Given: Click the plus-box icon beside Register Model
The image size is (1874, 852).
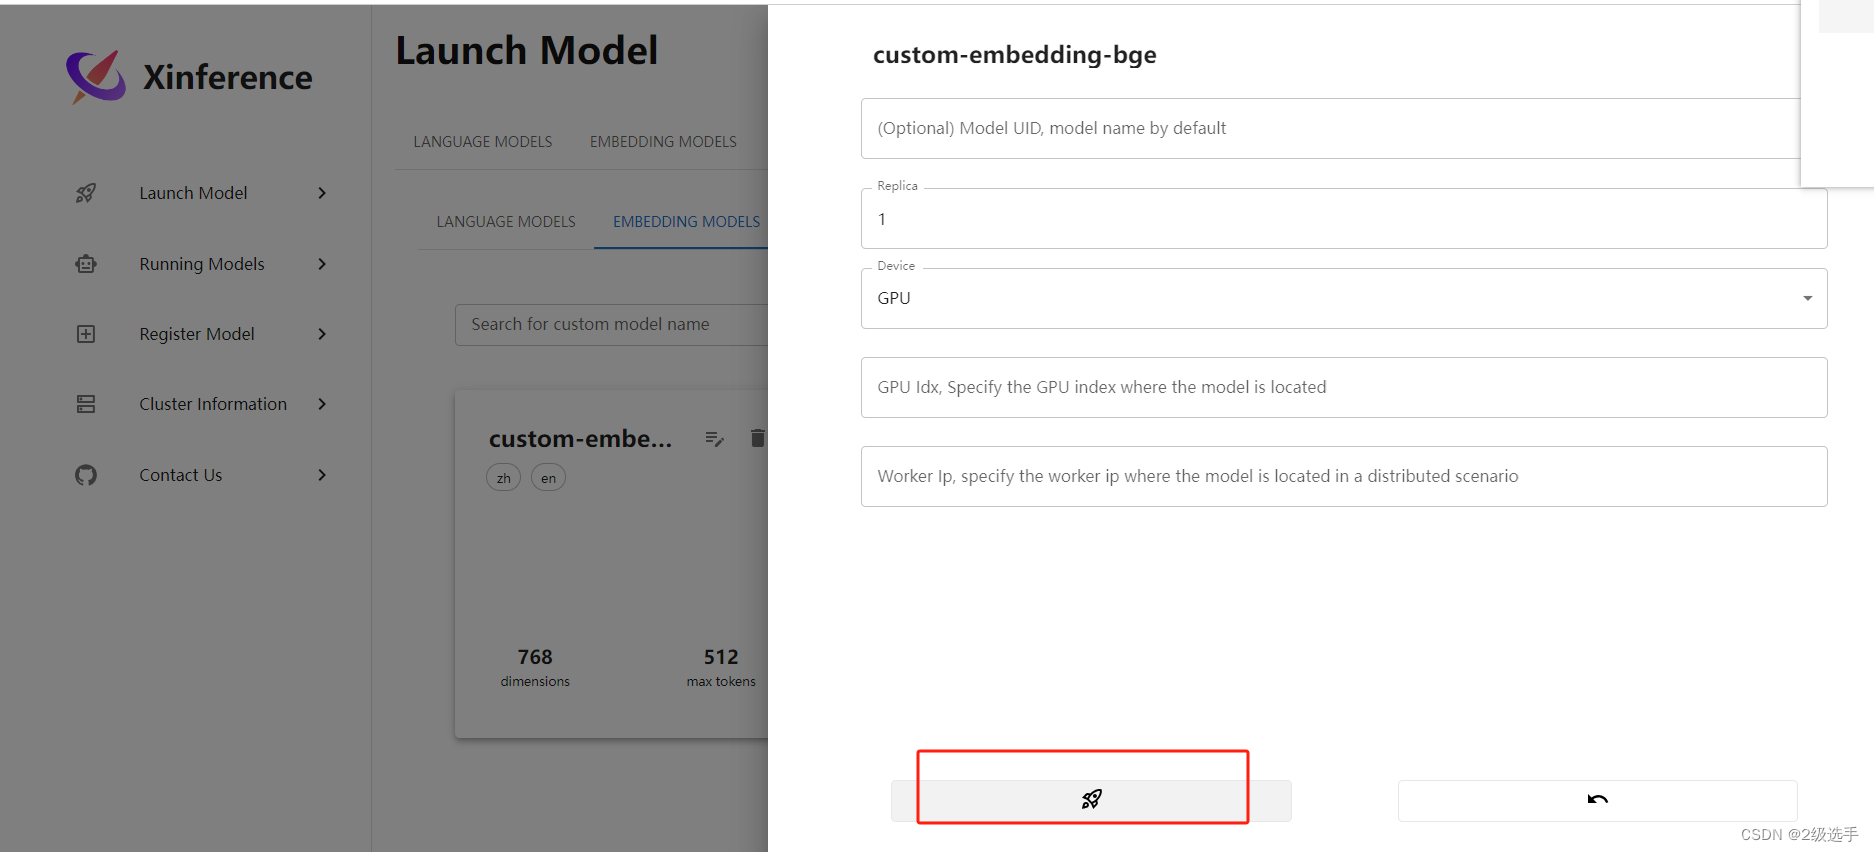Looking at the screenshot, I should coord(86,334).
